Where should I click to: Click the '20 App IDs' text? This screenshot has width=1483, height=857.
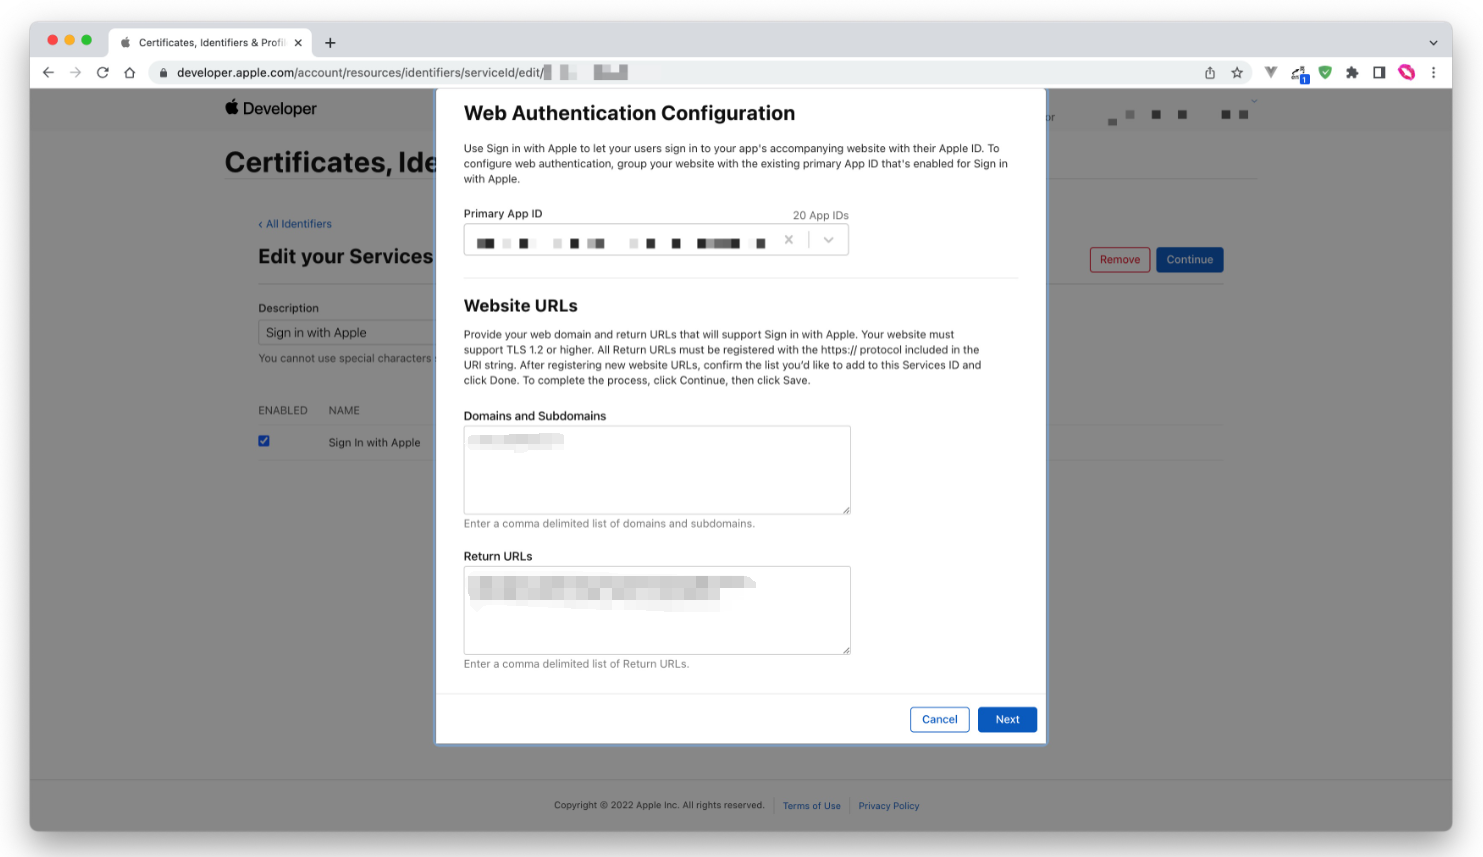(821, 215)
